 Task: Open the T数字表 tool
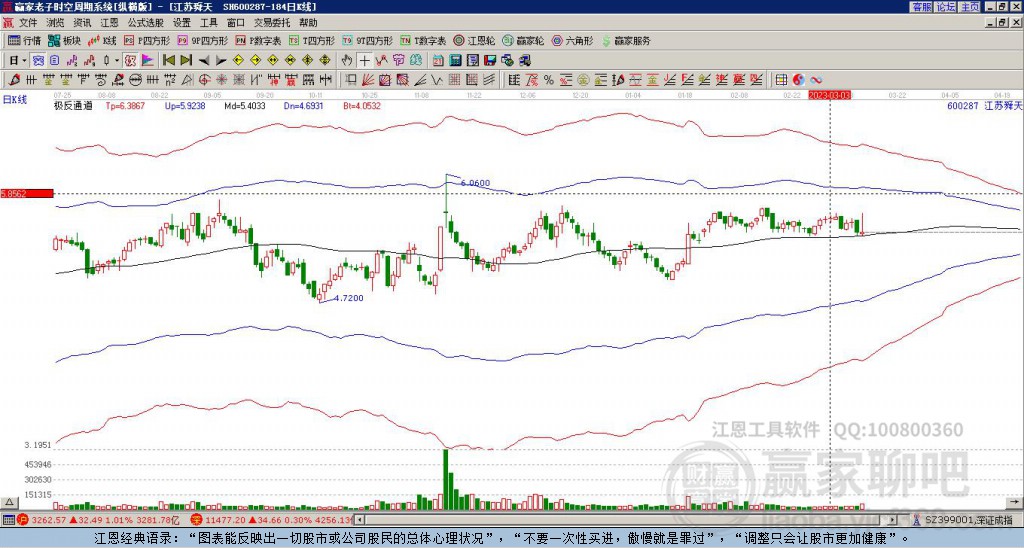(423, 40)
